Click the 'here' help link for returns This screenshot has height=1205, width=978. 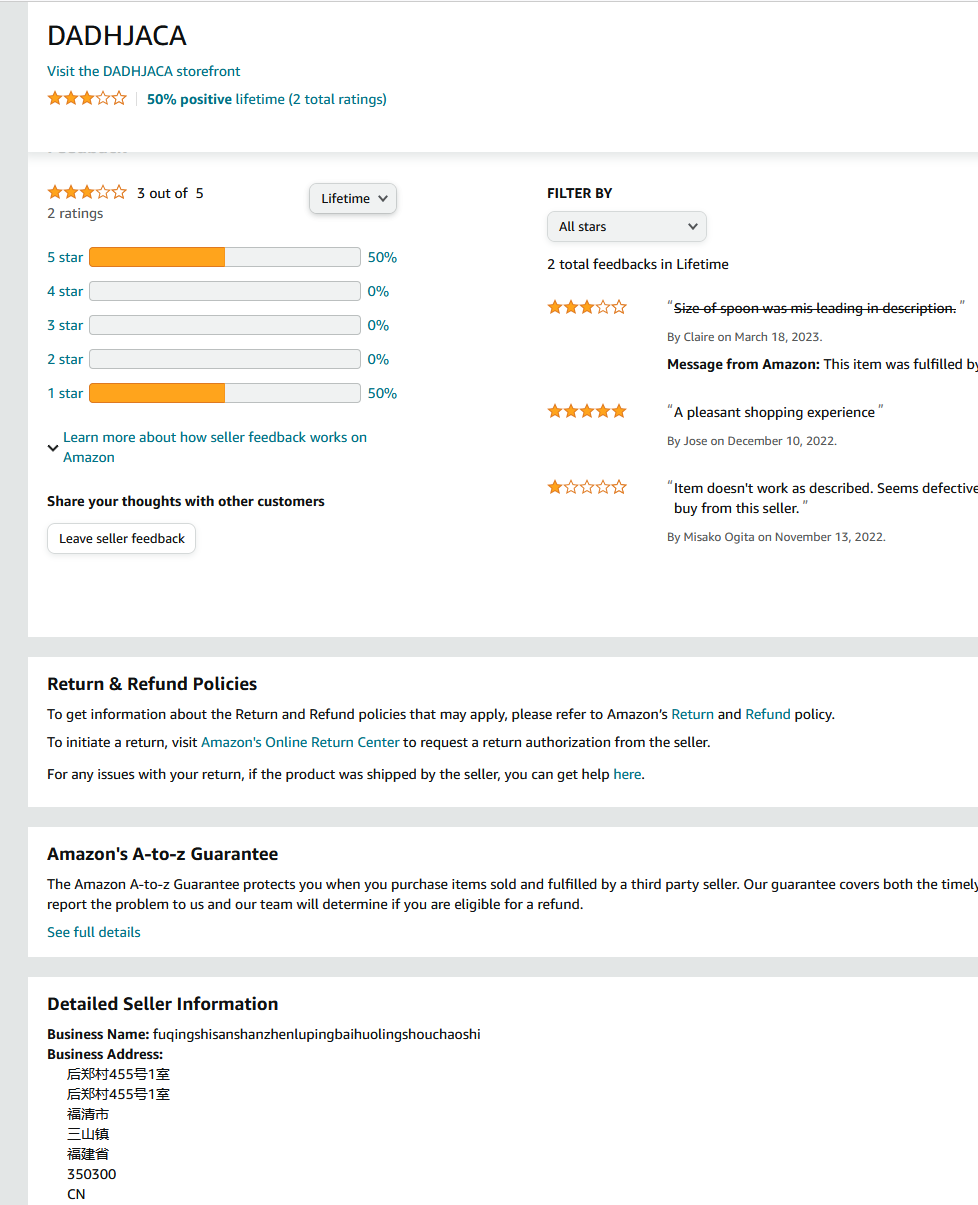click(x=627, y=775)
